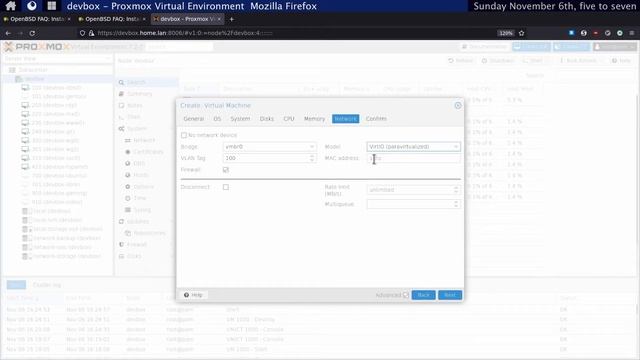Click the Reboot button in node toolbar
This screenshot has height=360, width=640.
(x=460, y=61)
